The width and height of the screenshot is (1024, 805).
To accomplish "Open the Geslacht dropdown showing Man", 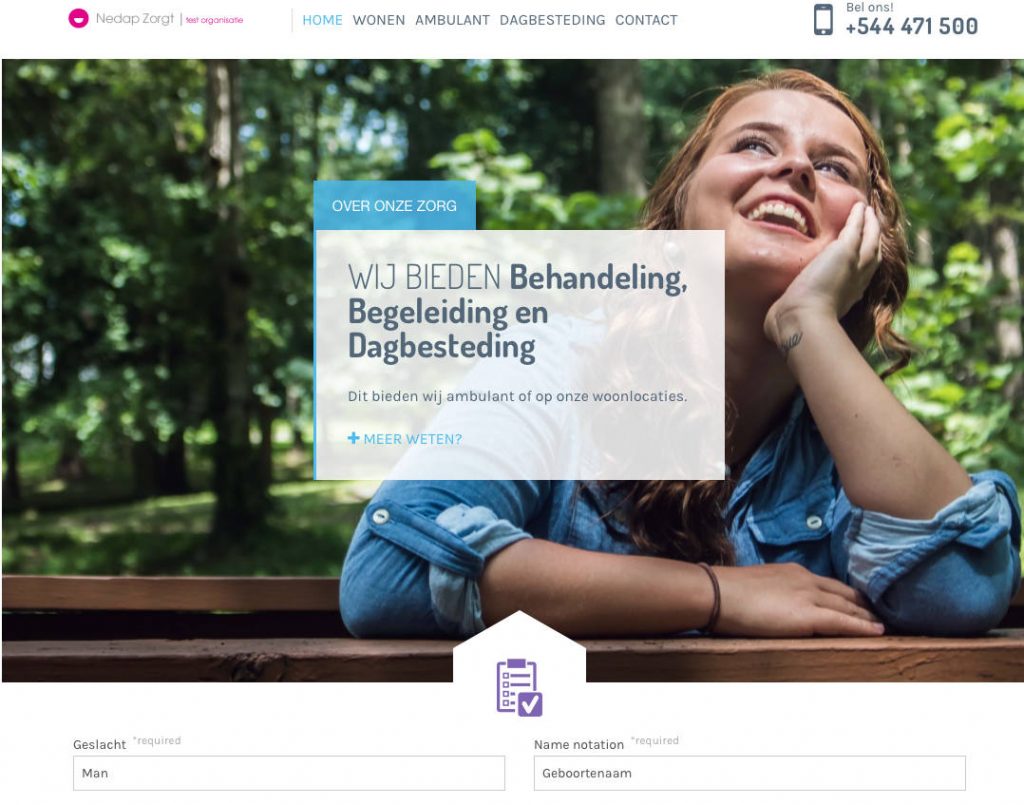I will tap(289, 773).
